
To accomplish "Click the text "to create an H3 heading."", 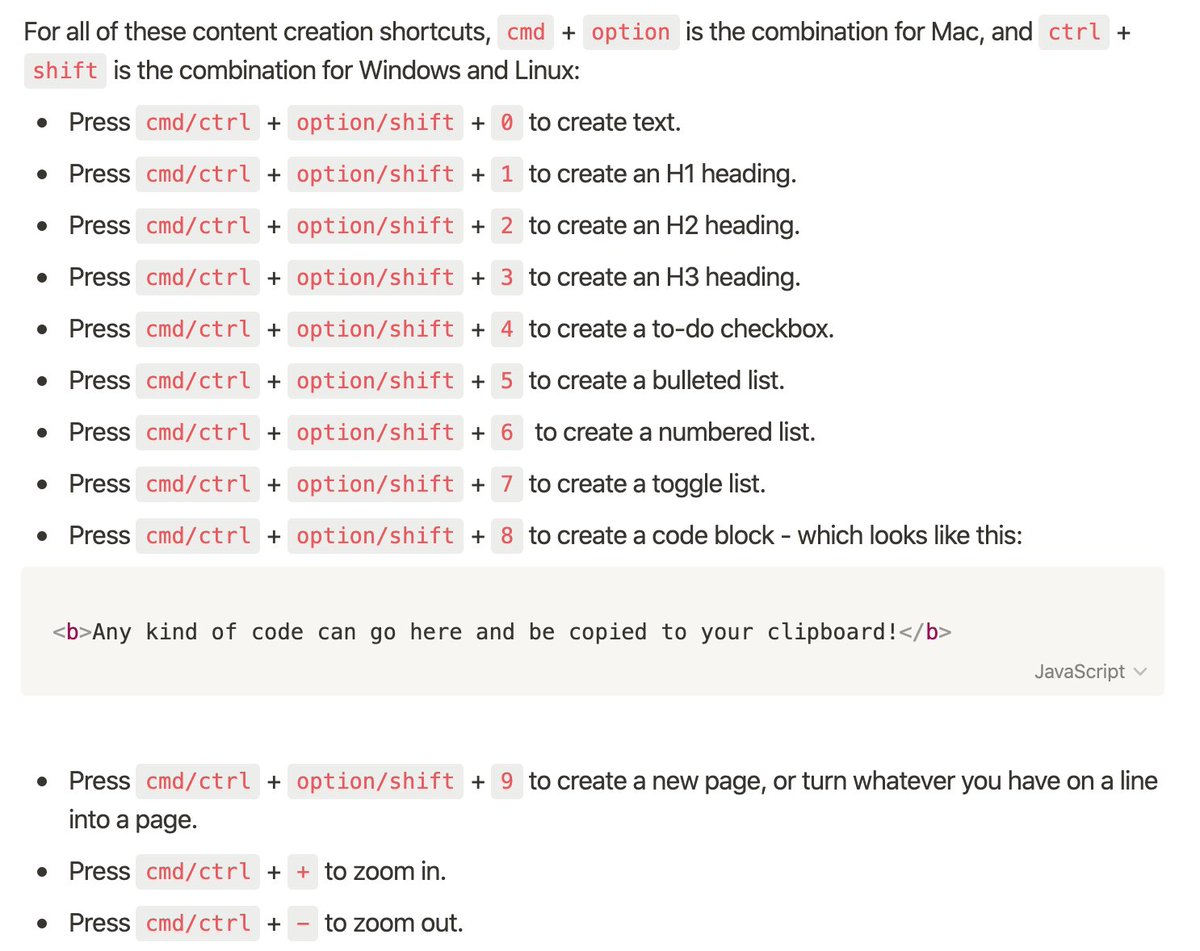I will pos(665,278).
